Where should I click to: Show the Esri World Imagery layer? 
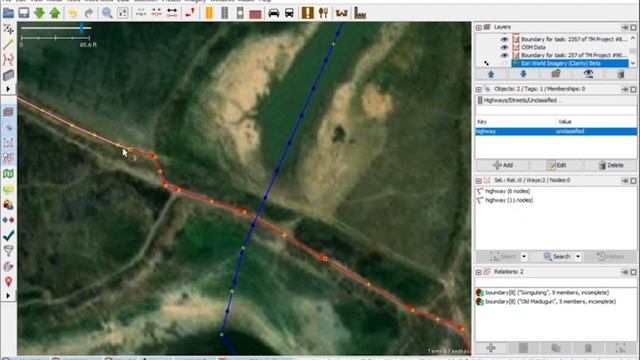click(x=504, y=63)
